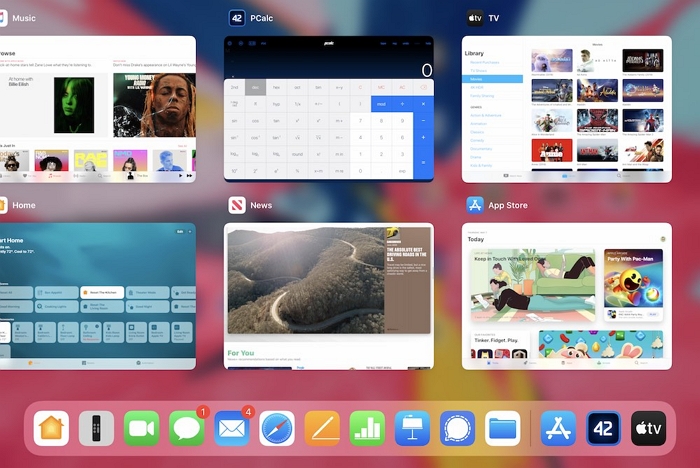Launch PCalc 42 icon in the dock
Viewport: 700px width, 468px height.
pos(603,429)
